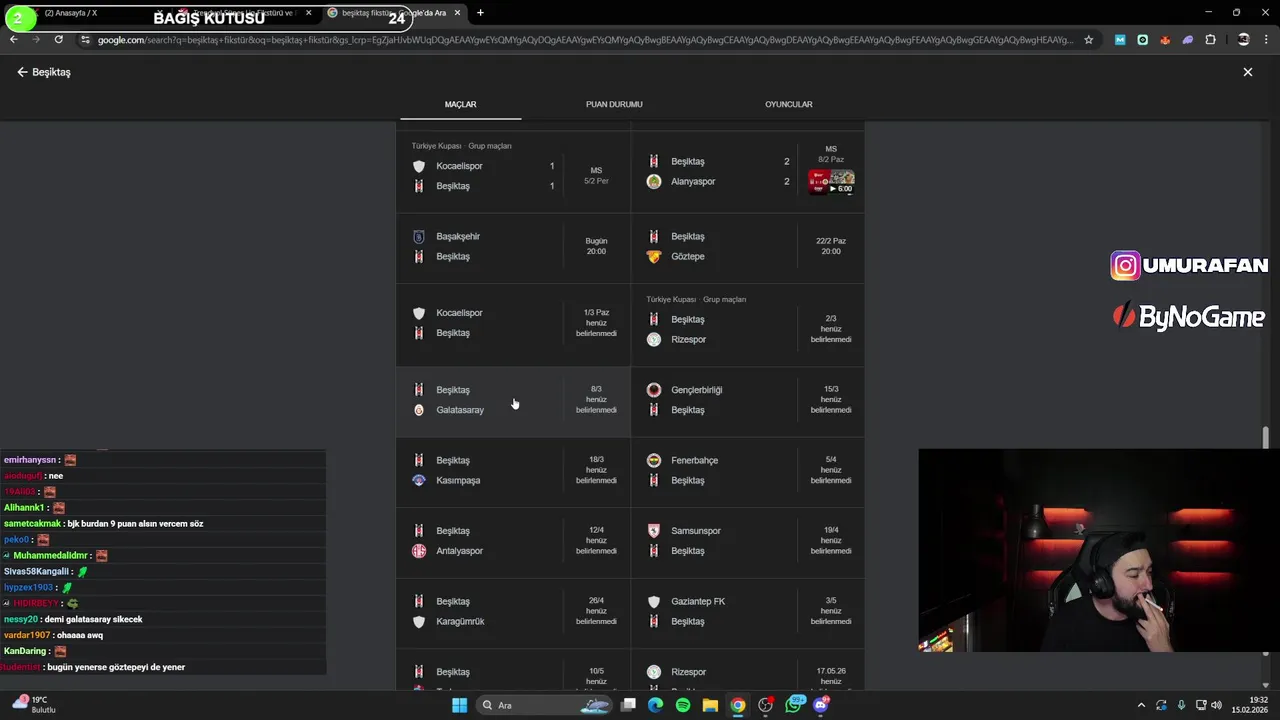Screen dimensions: 1280x720
Task: Go back via the Beşiktaş back arrow
Action: tap(22, 72)
